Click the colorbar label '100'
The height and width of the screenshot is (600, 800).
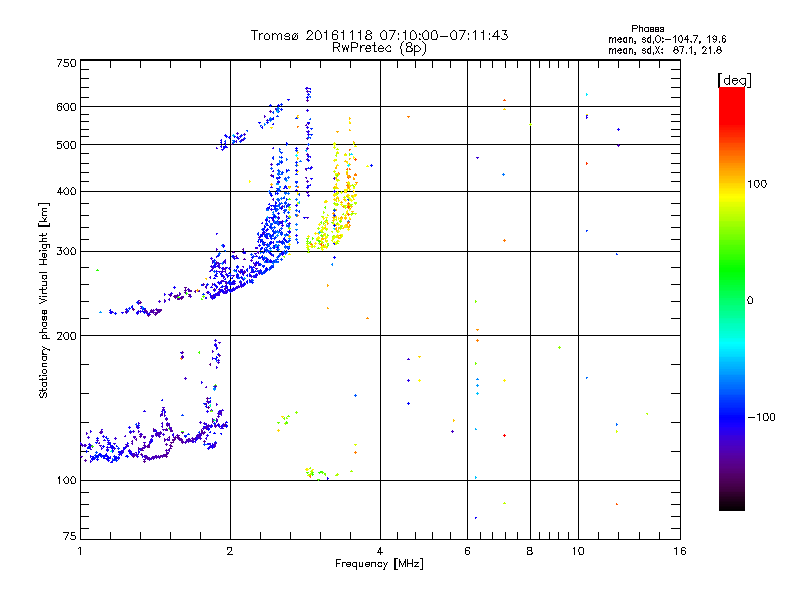757,184
